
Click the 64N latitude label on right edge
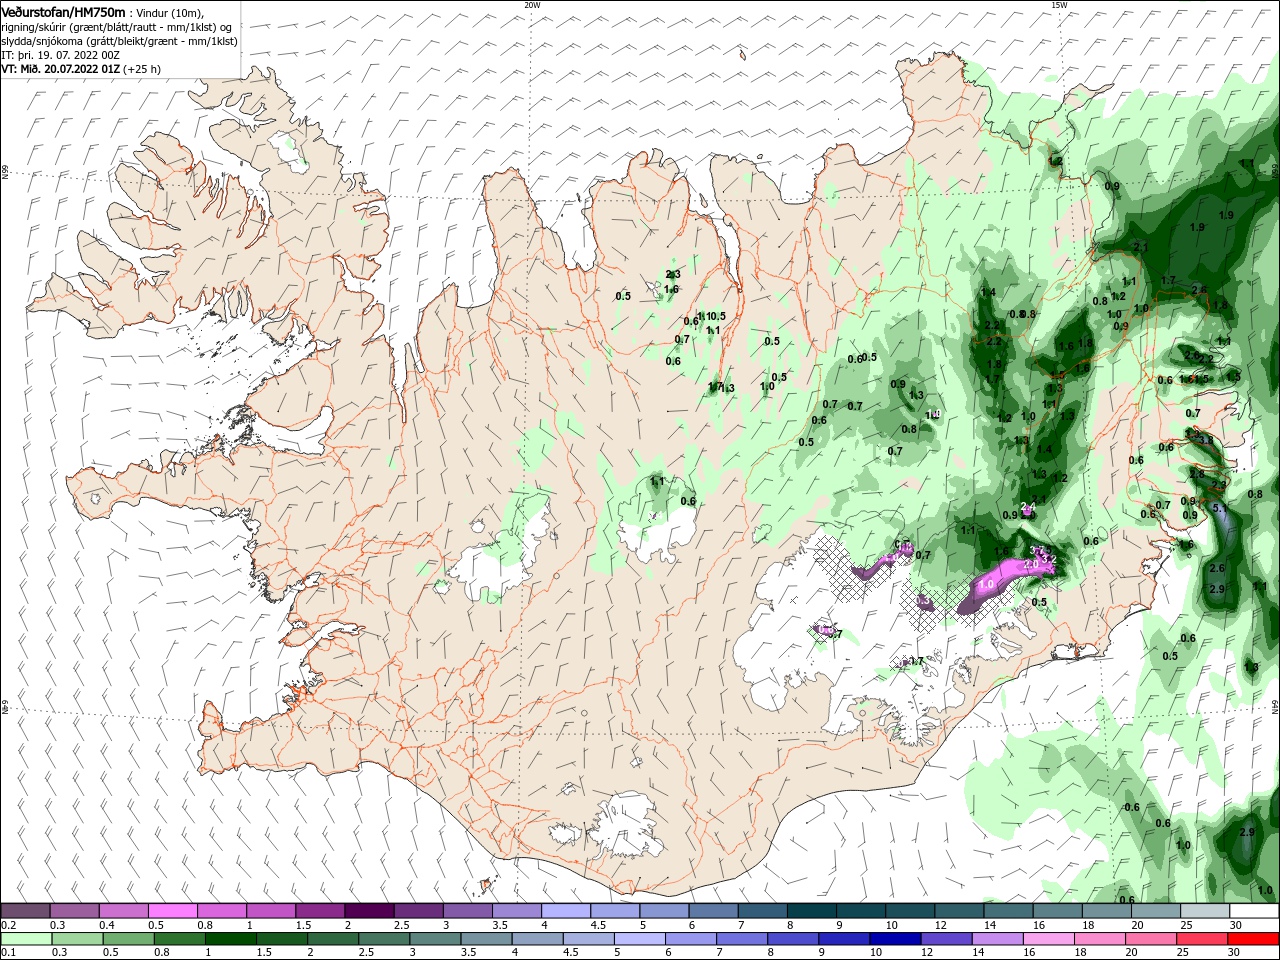pos(1275,706)
